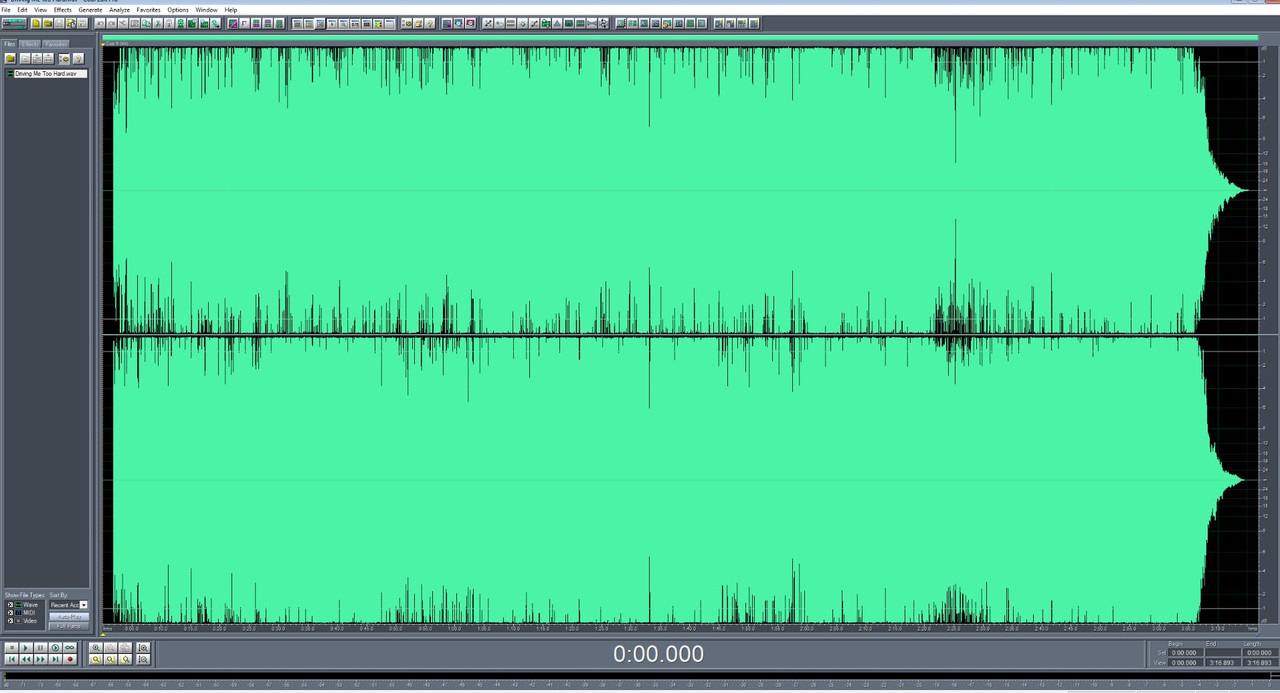The width and height of the screenshot is (1280, 693).
Task: Zoom to left edge of selection icon
Action: click(111, 659)
